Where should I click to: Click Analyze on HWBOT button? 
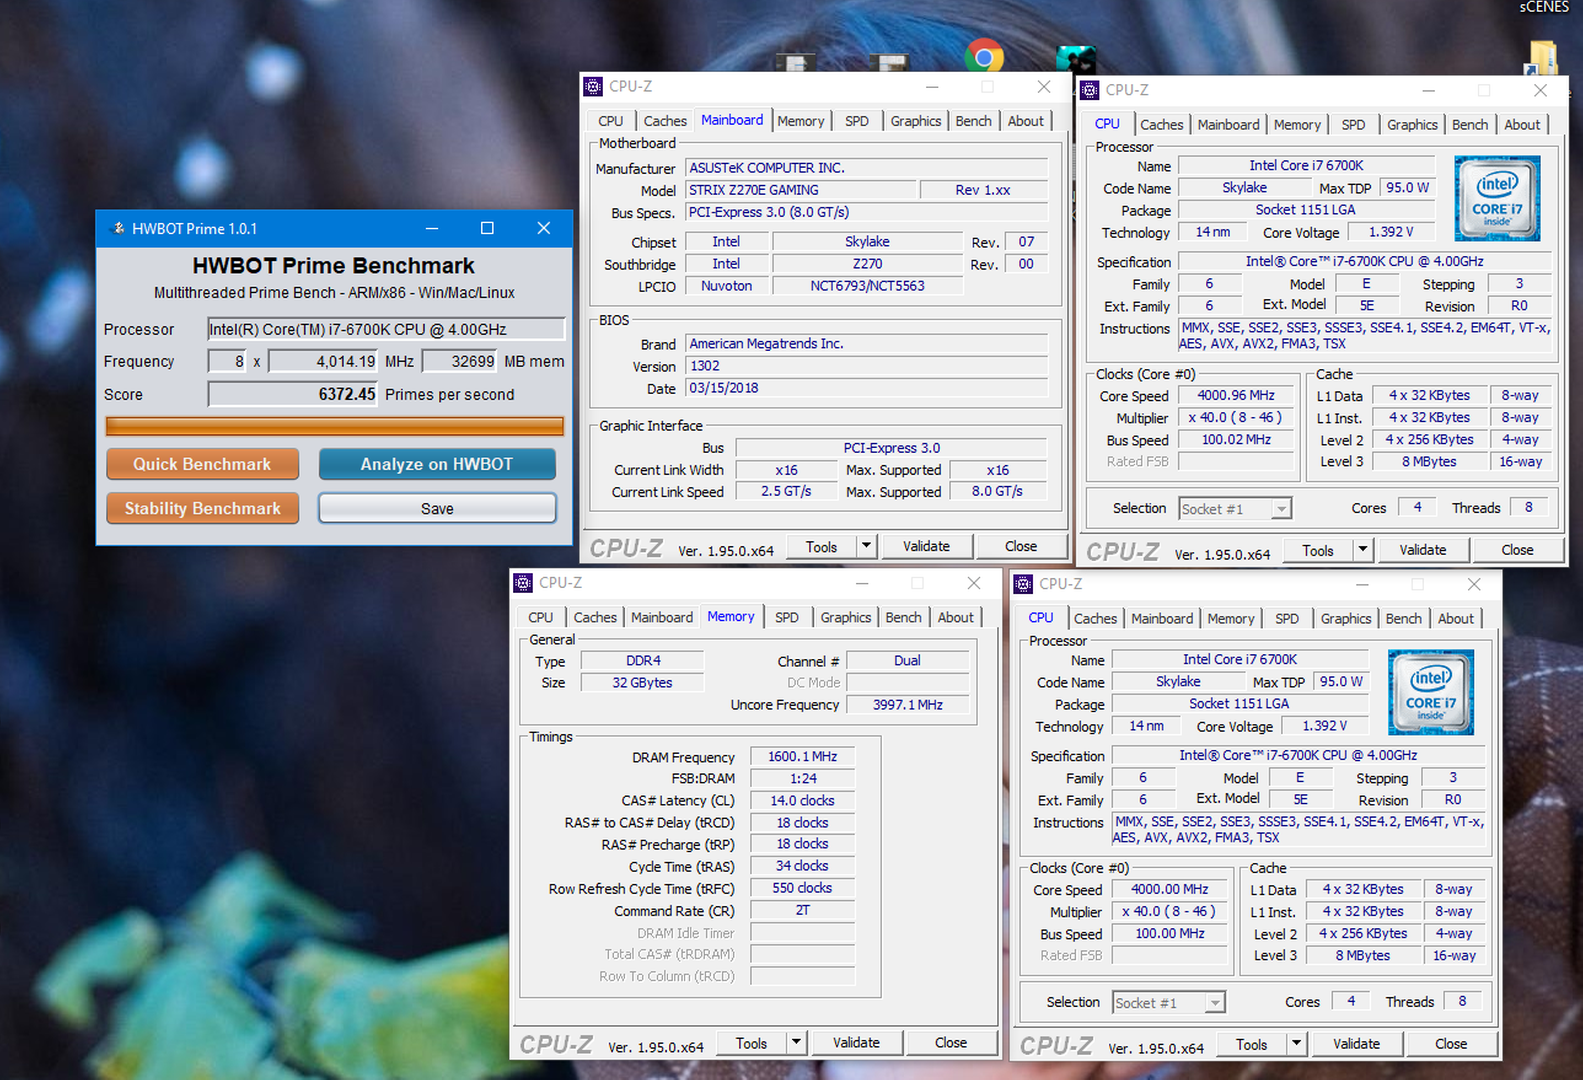(x=437, y=464)
